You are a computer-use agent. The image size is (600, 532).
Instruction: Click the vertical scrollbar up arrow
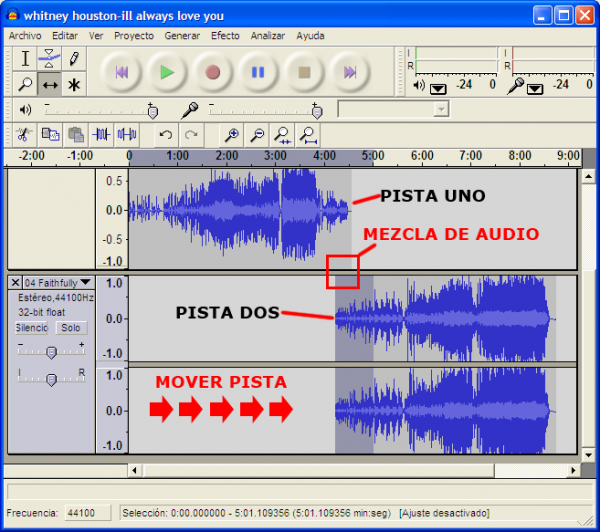point(588,176)
